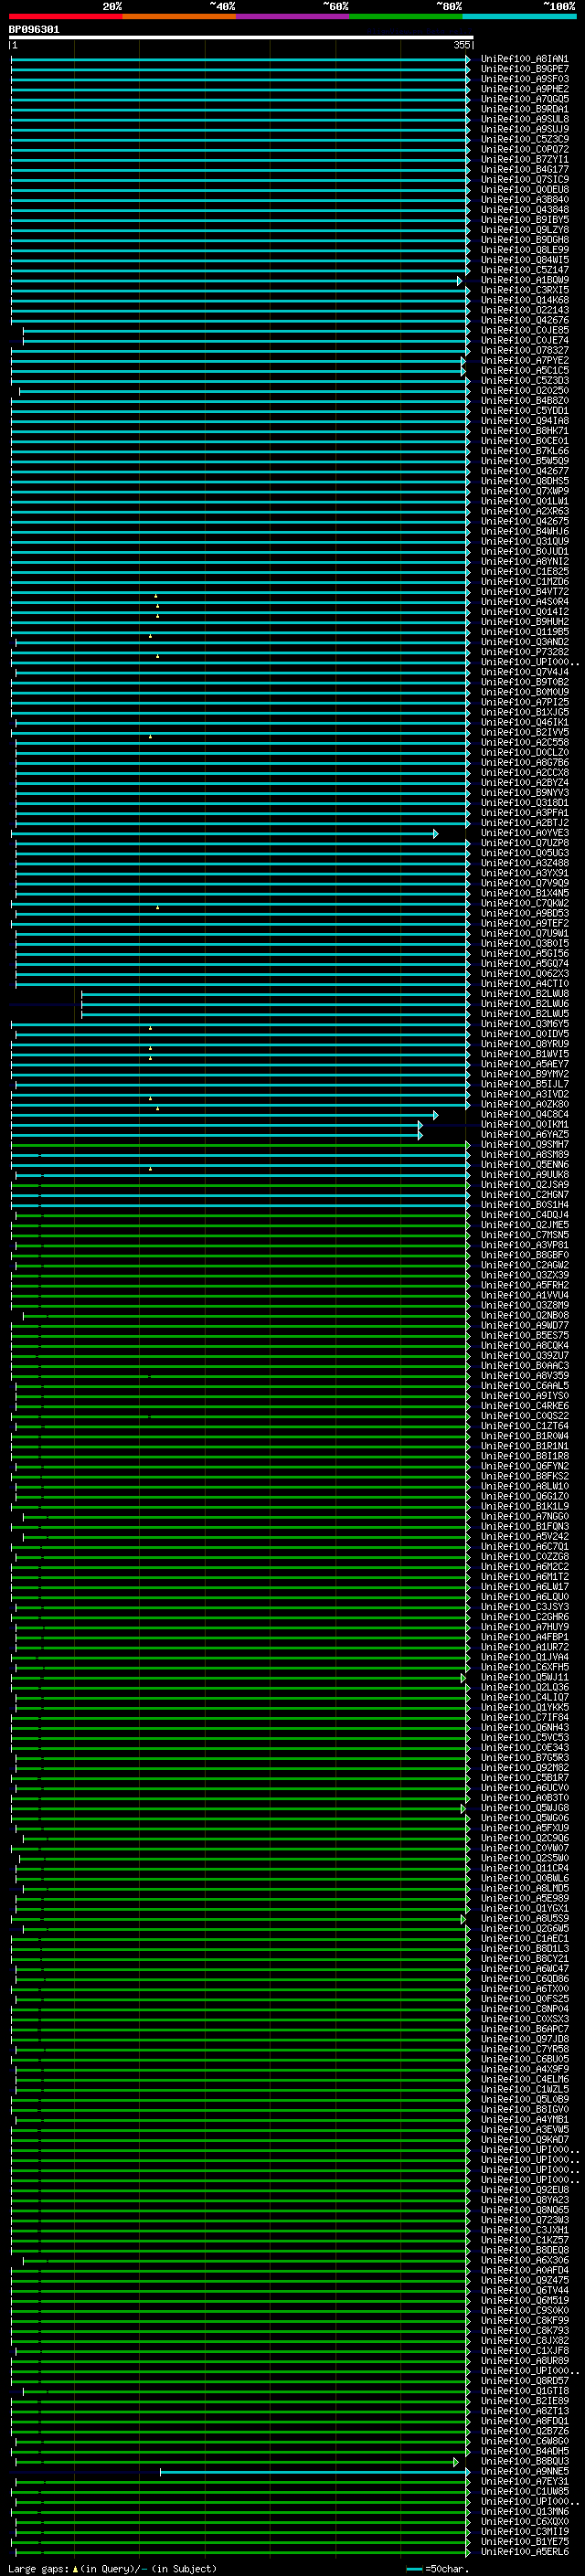The width and height of the screenshot is (585, 2576).
Task: Select label UniRef100_A9SUL8
Action: [x=524, y=119]
